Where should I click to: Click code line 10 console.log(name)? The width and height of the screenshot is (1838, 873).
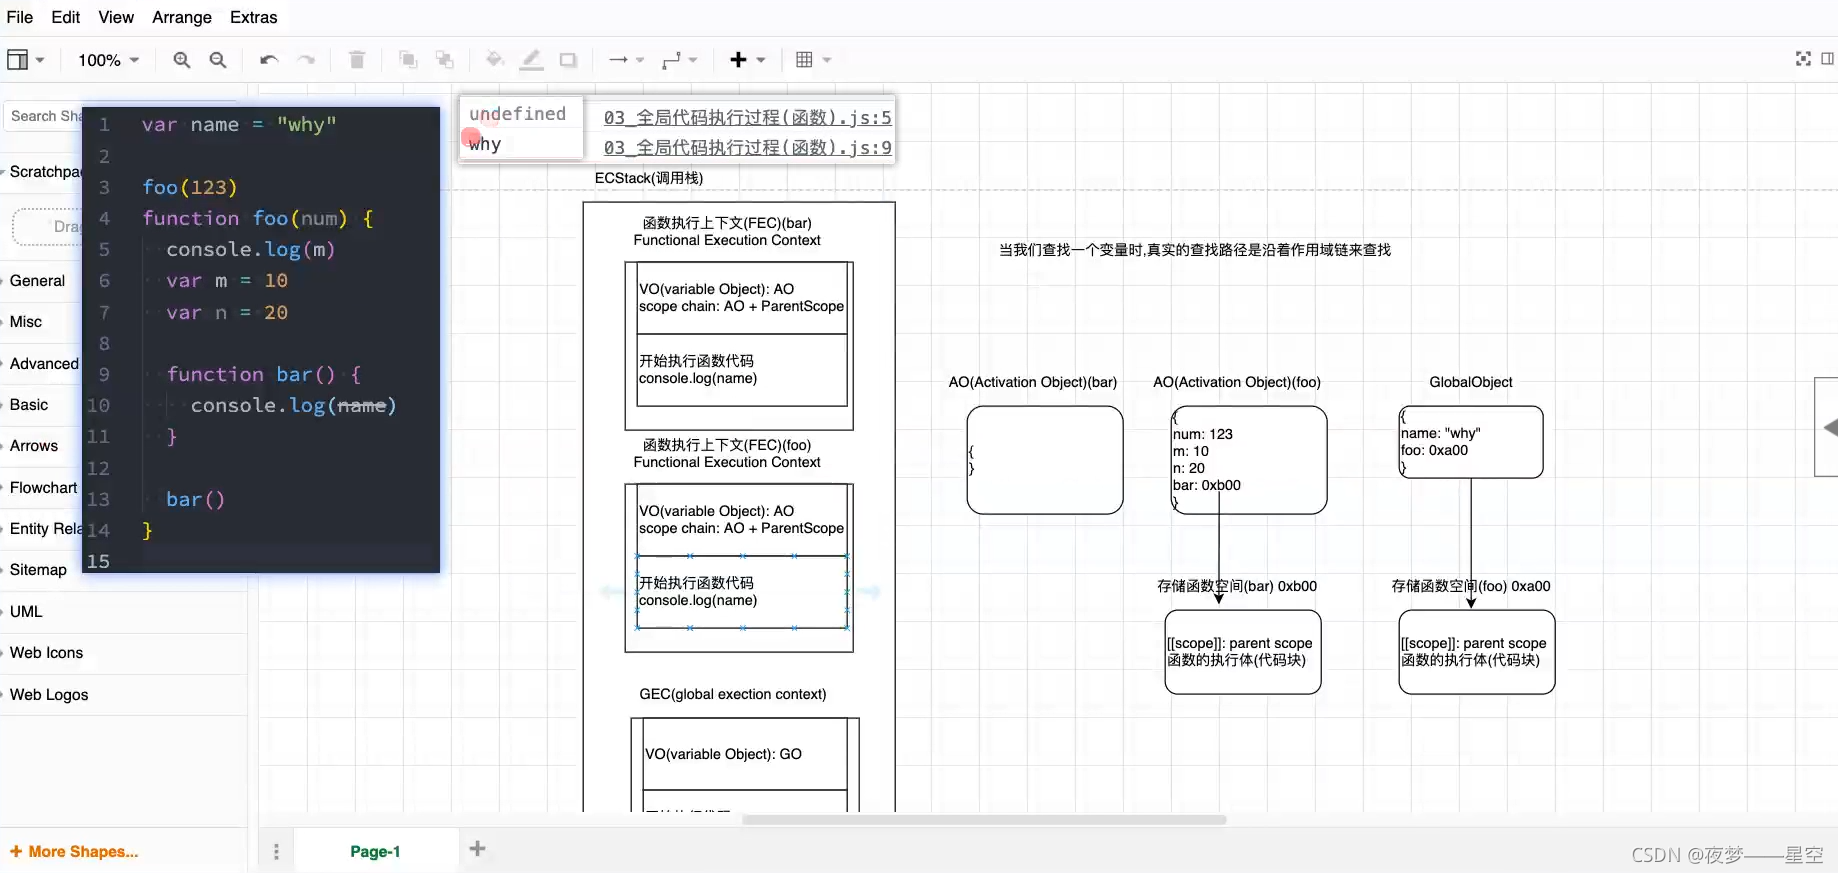(x=294, y=405)
